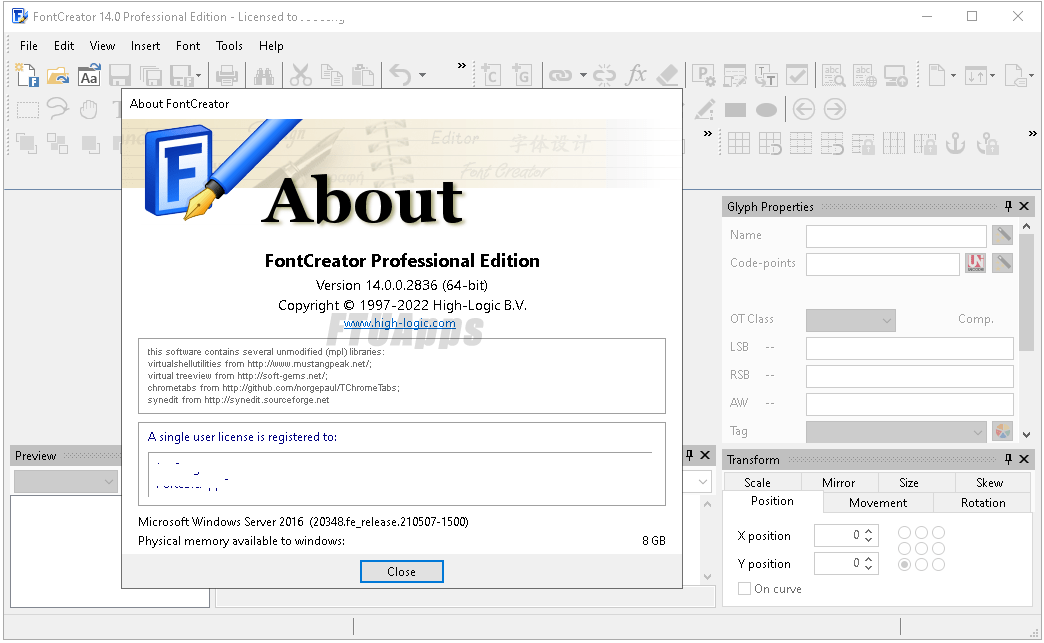Open the www.high-logic.com link
Image resolution: width=1044 pixels, height=643 pixels.
pyautogui.click(x=400, y=323)
